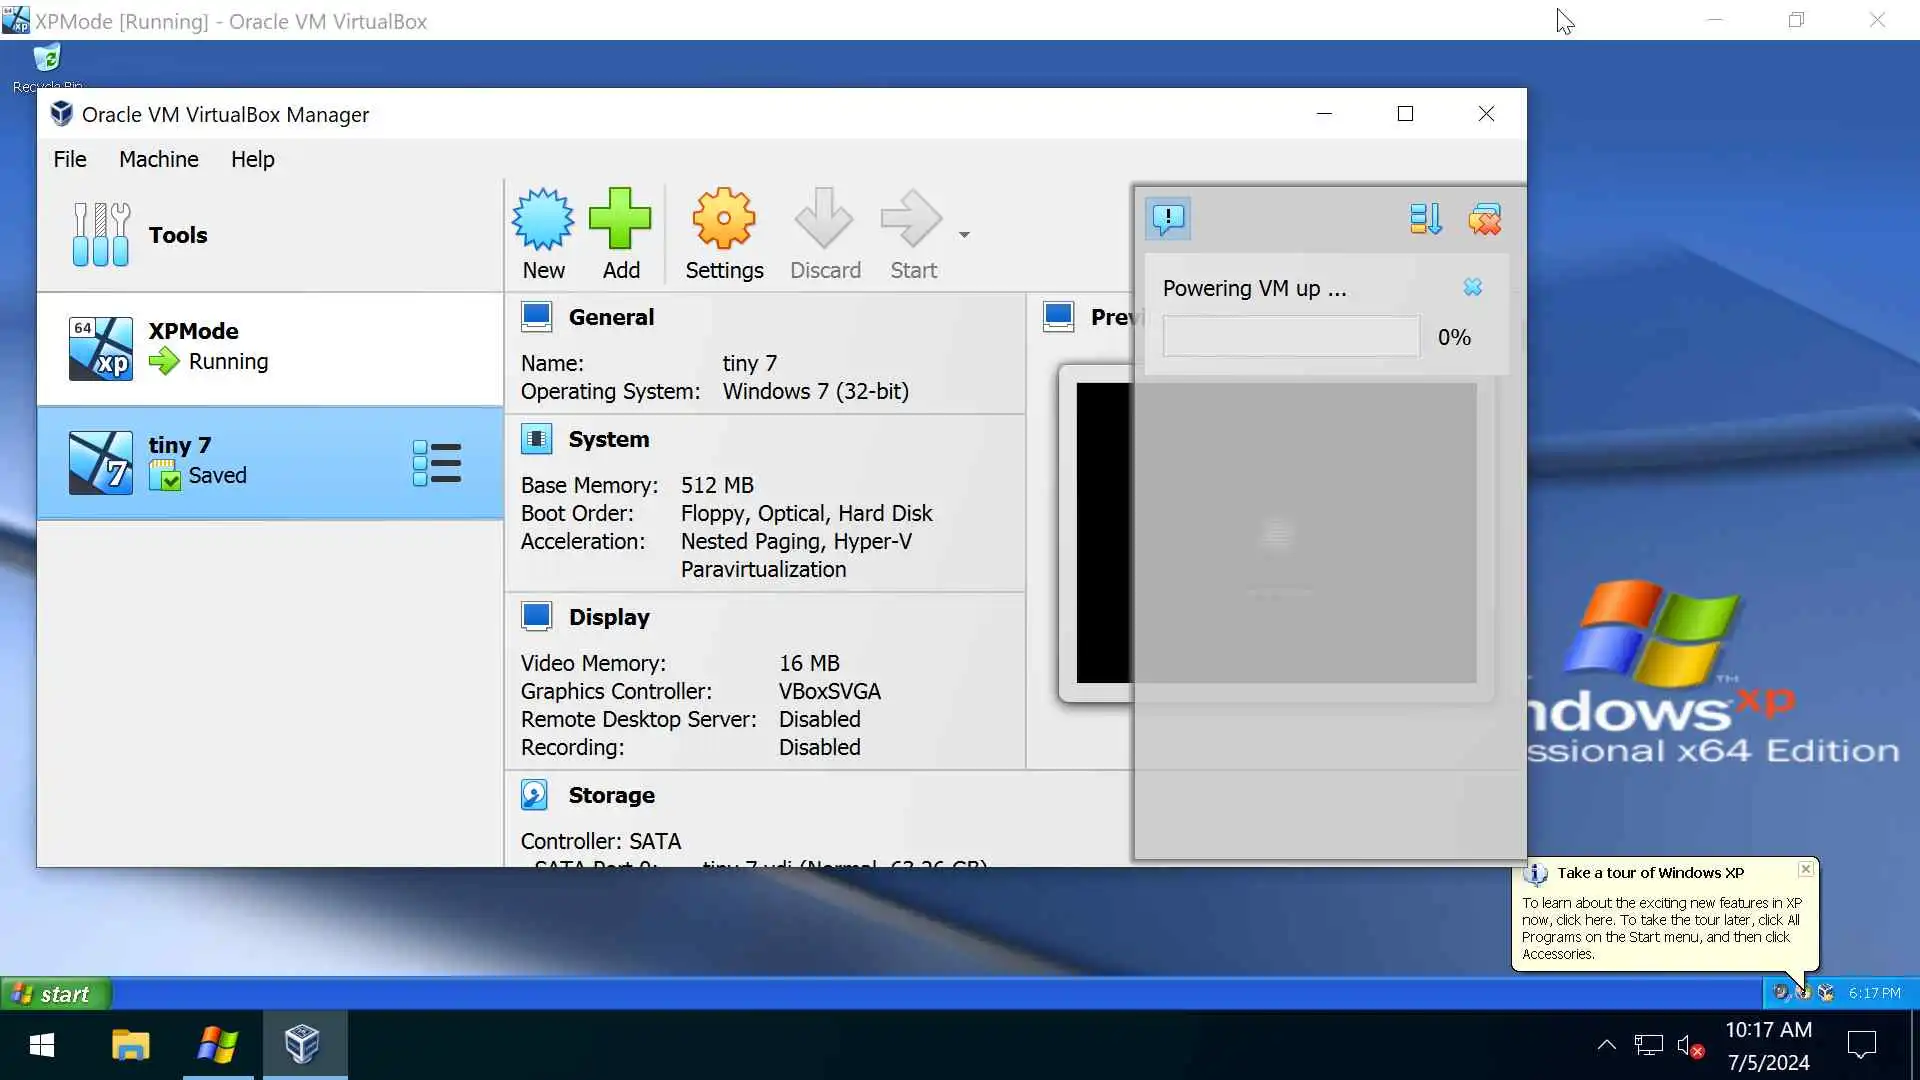The height and width of the screenshot is (1080, 1920).
Task: Close the Windows XP tour balloon
Action: tap(1806, 869)
